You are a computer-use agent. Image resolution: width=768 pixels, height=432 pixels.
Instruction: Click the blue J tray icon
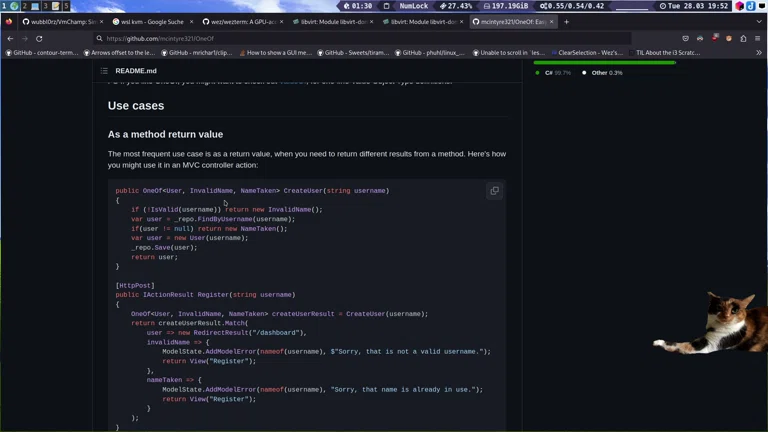click(x=750, y=6)
